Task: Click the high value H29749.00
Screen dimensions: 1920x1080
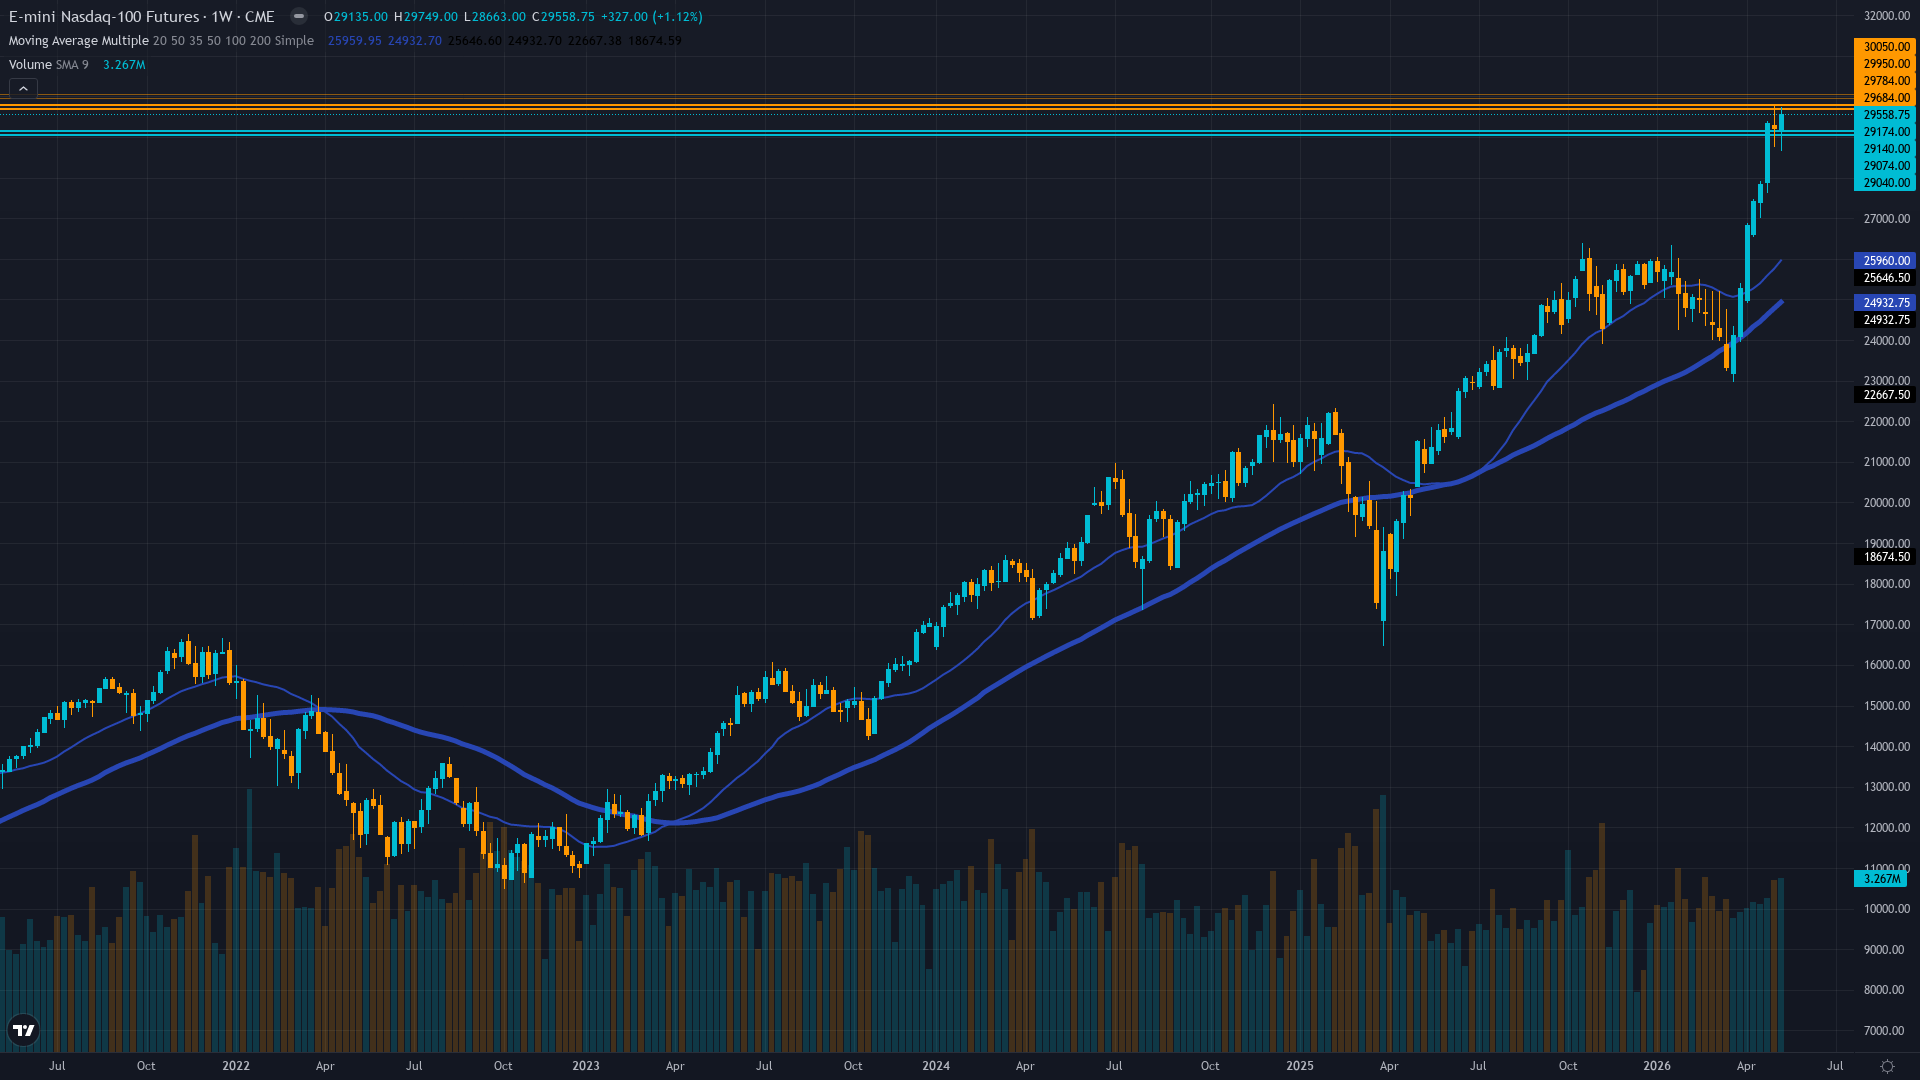Action: (425, 17)
